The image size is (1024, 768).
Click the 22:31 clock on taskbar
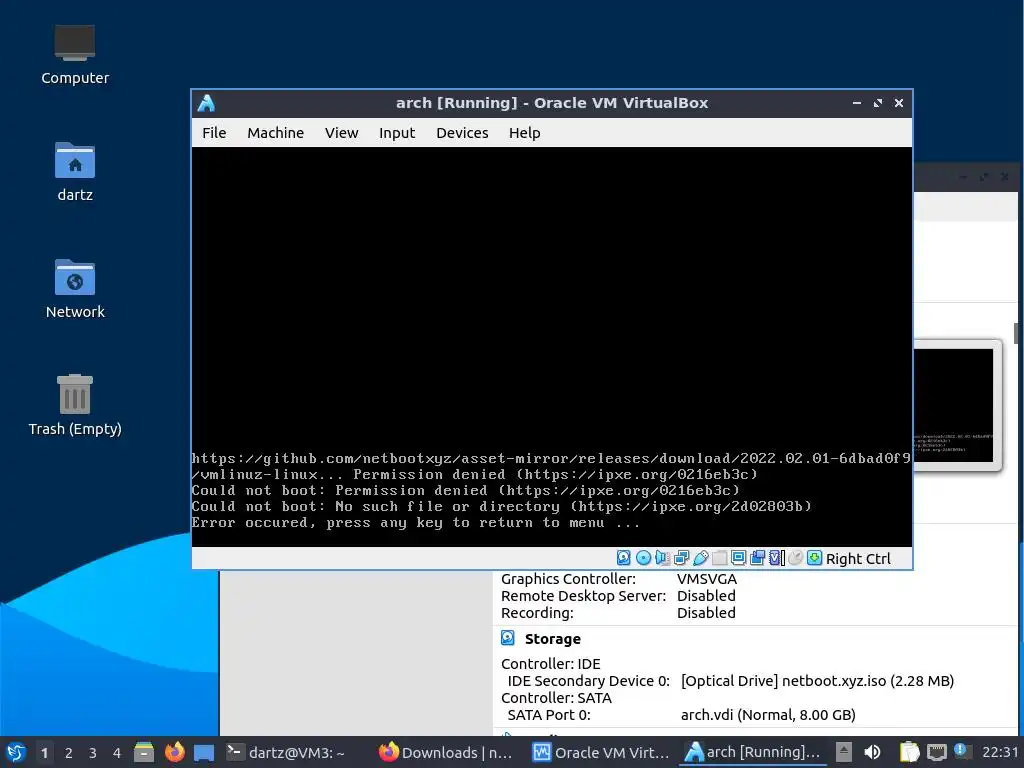[1000, 752]
